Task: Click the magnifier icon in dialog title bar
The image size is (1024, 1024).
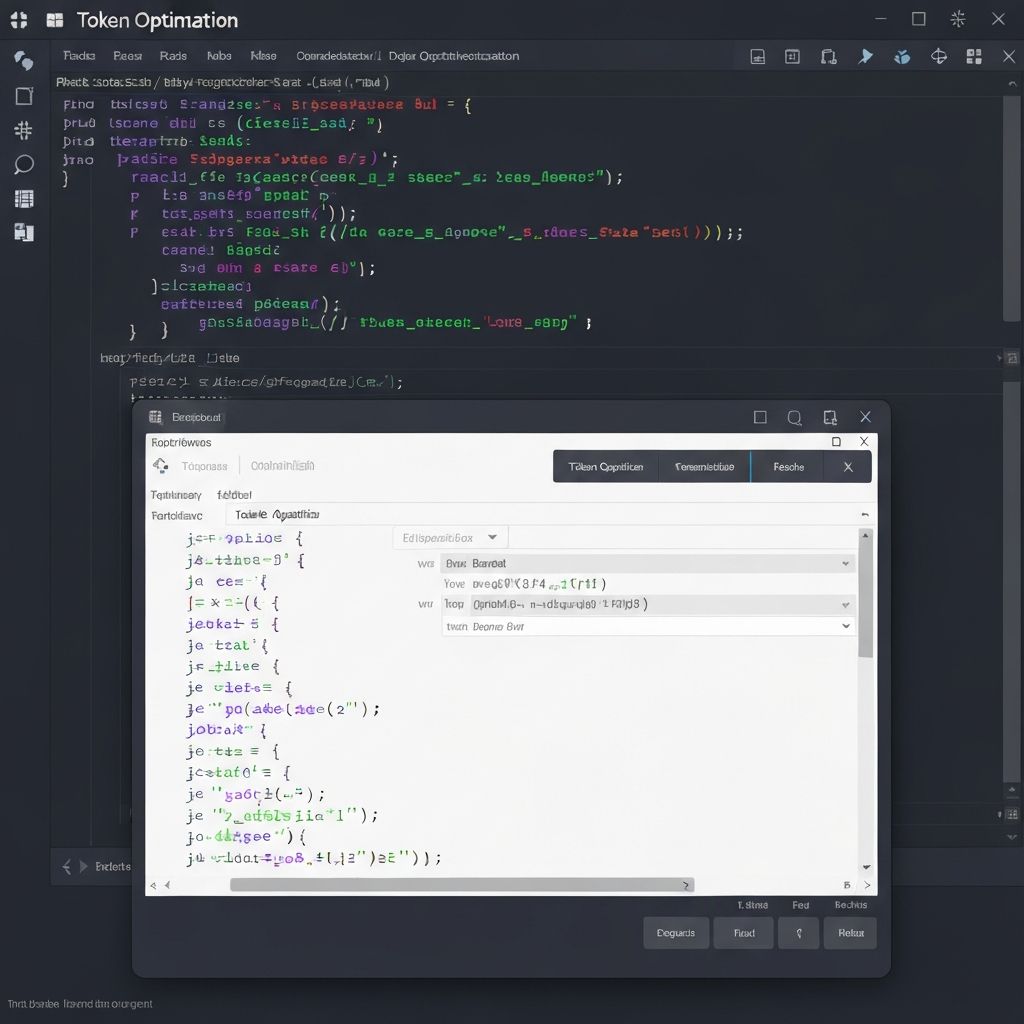Action: [x=794, y=417]
